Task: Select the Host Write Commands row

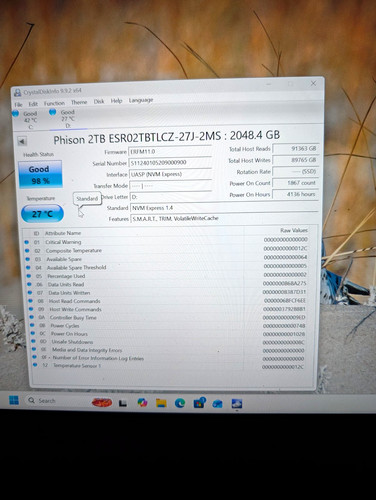Action: tap(167, 309)
